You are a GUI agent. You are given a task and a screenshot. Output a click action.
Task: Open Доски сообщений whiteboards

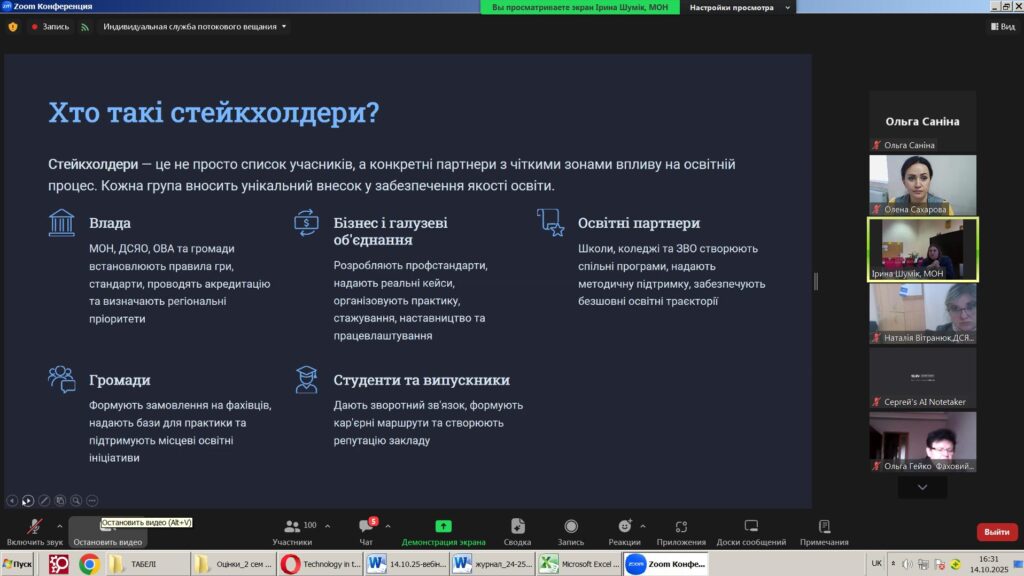click(x=750, y=532)
